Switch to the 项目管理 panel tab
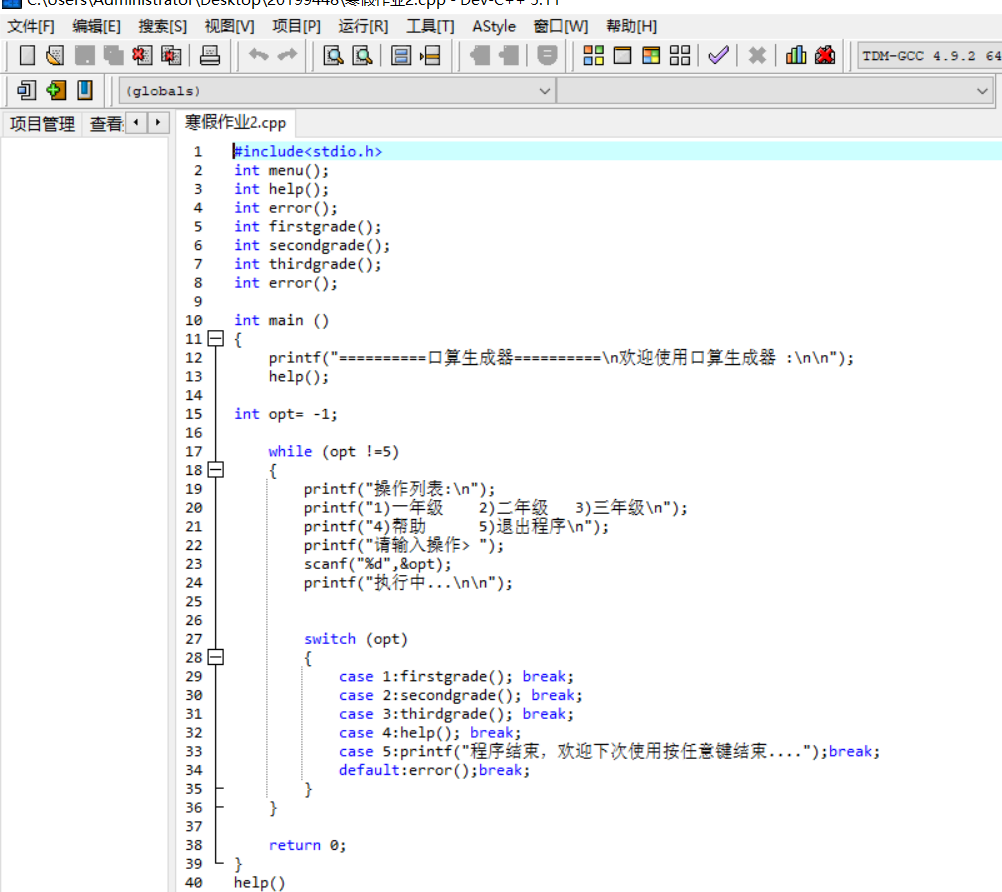Image resolution: width=1002 pixels, height=892 pixels. pos(42,124)
